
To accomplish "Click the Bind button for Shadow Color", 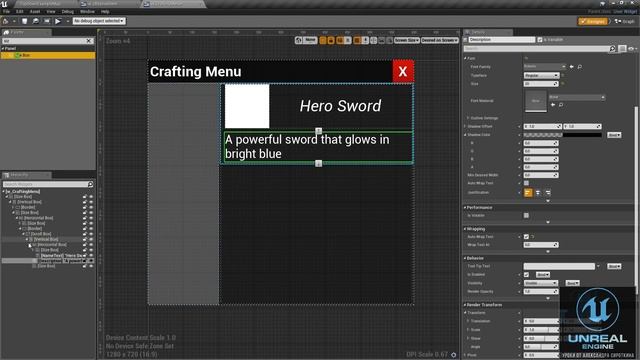I will (614, 135).
